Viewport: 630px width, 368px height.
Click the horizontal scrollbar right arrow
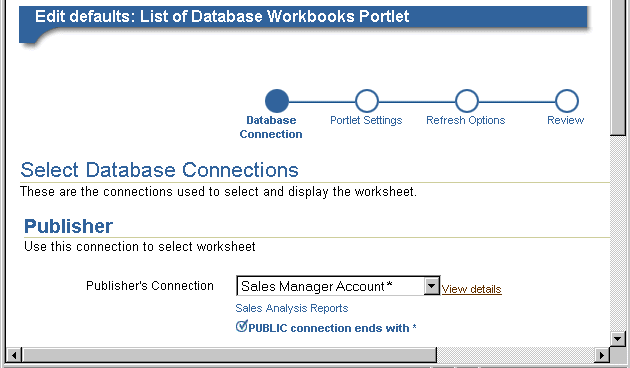pyautogui.click(x=602, y=355)
